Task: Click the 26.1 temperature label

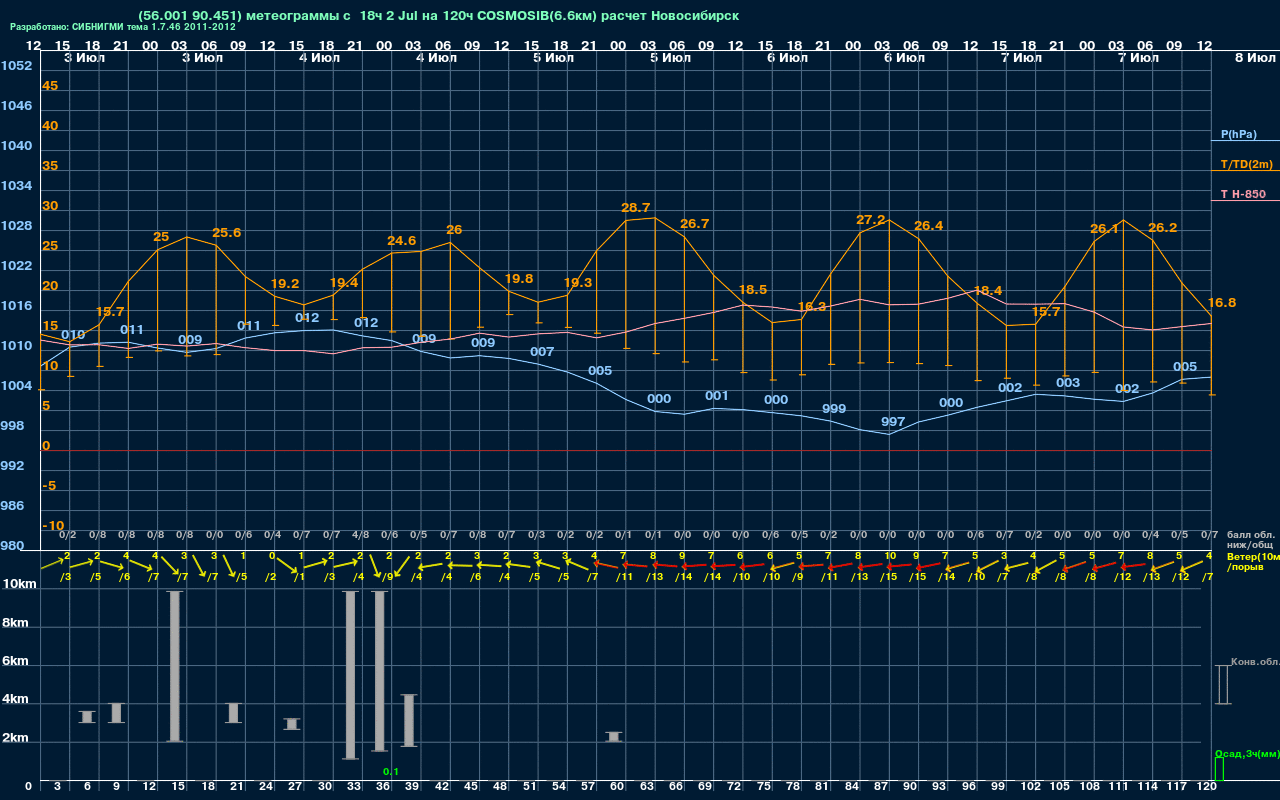Action: point(1104,229)
